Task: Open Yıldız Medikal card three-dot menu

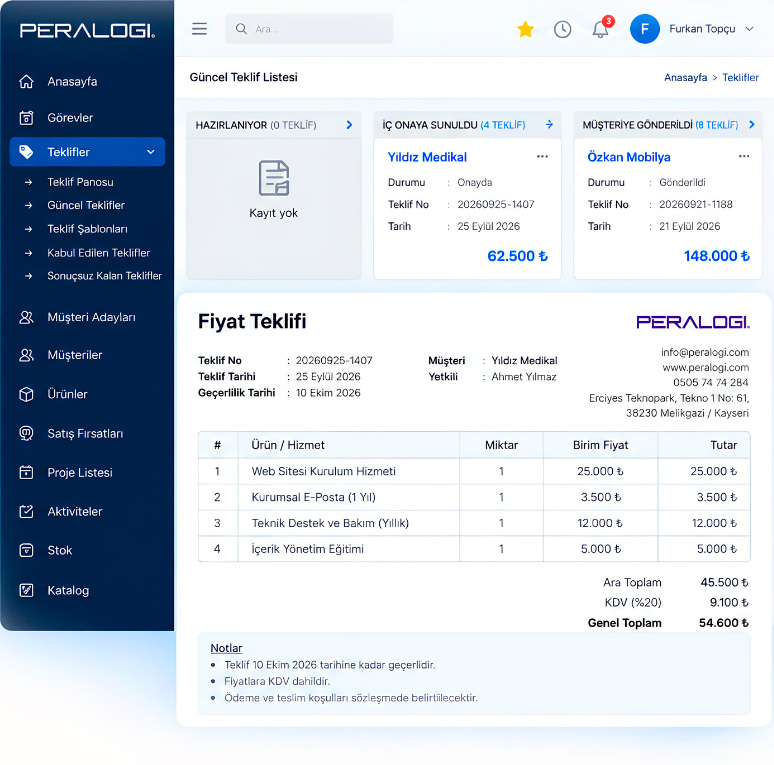Action: (x=542, y=156)
